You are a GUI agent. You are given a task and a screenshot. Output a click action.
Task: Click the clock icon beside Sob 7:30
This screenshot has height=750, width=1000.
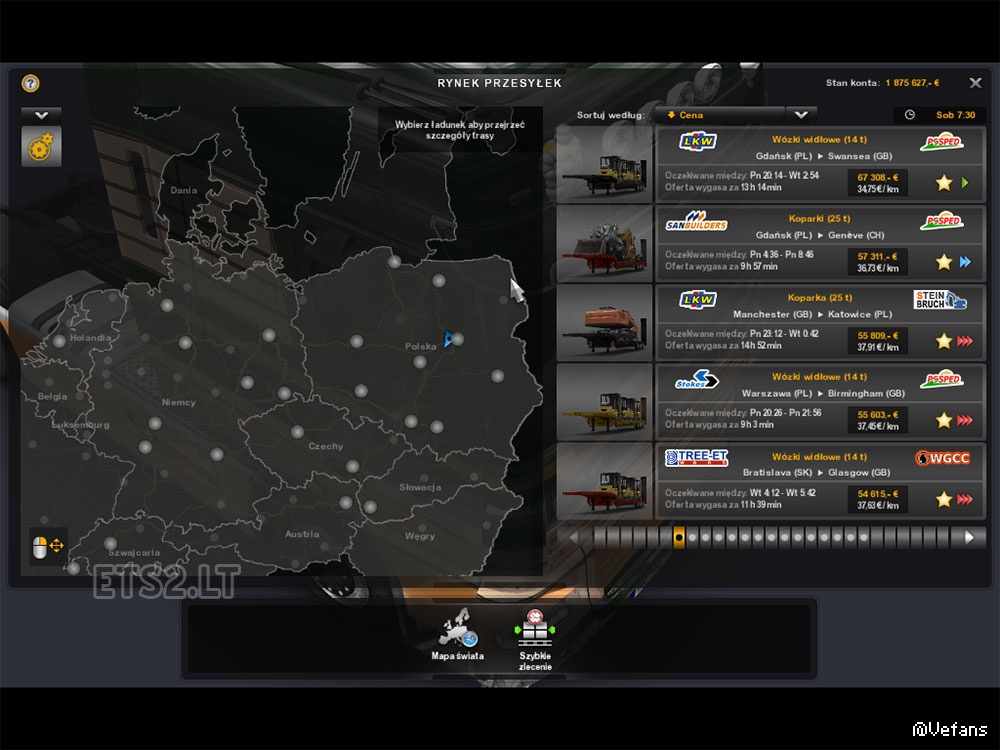[x=909, y=115]
